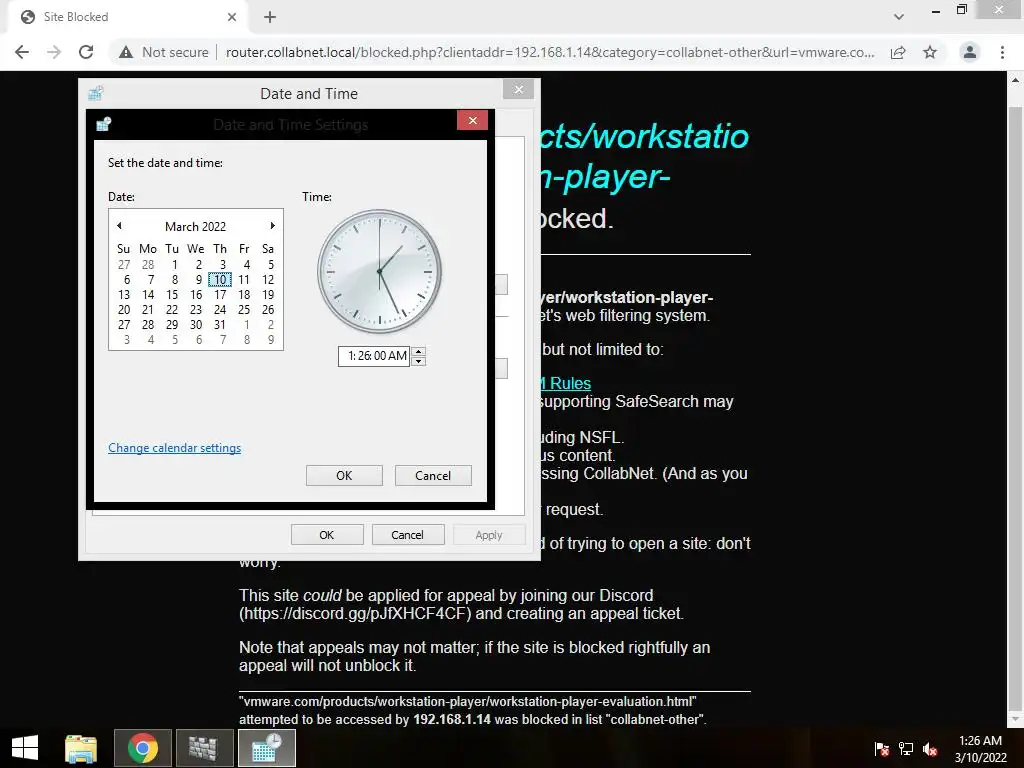Go to next month in calendar
The image size is (1024, 768).
(272, 226)
